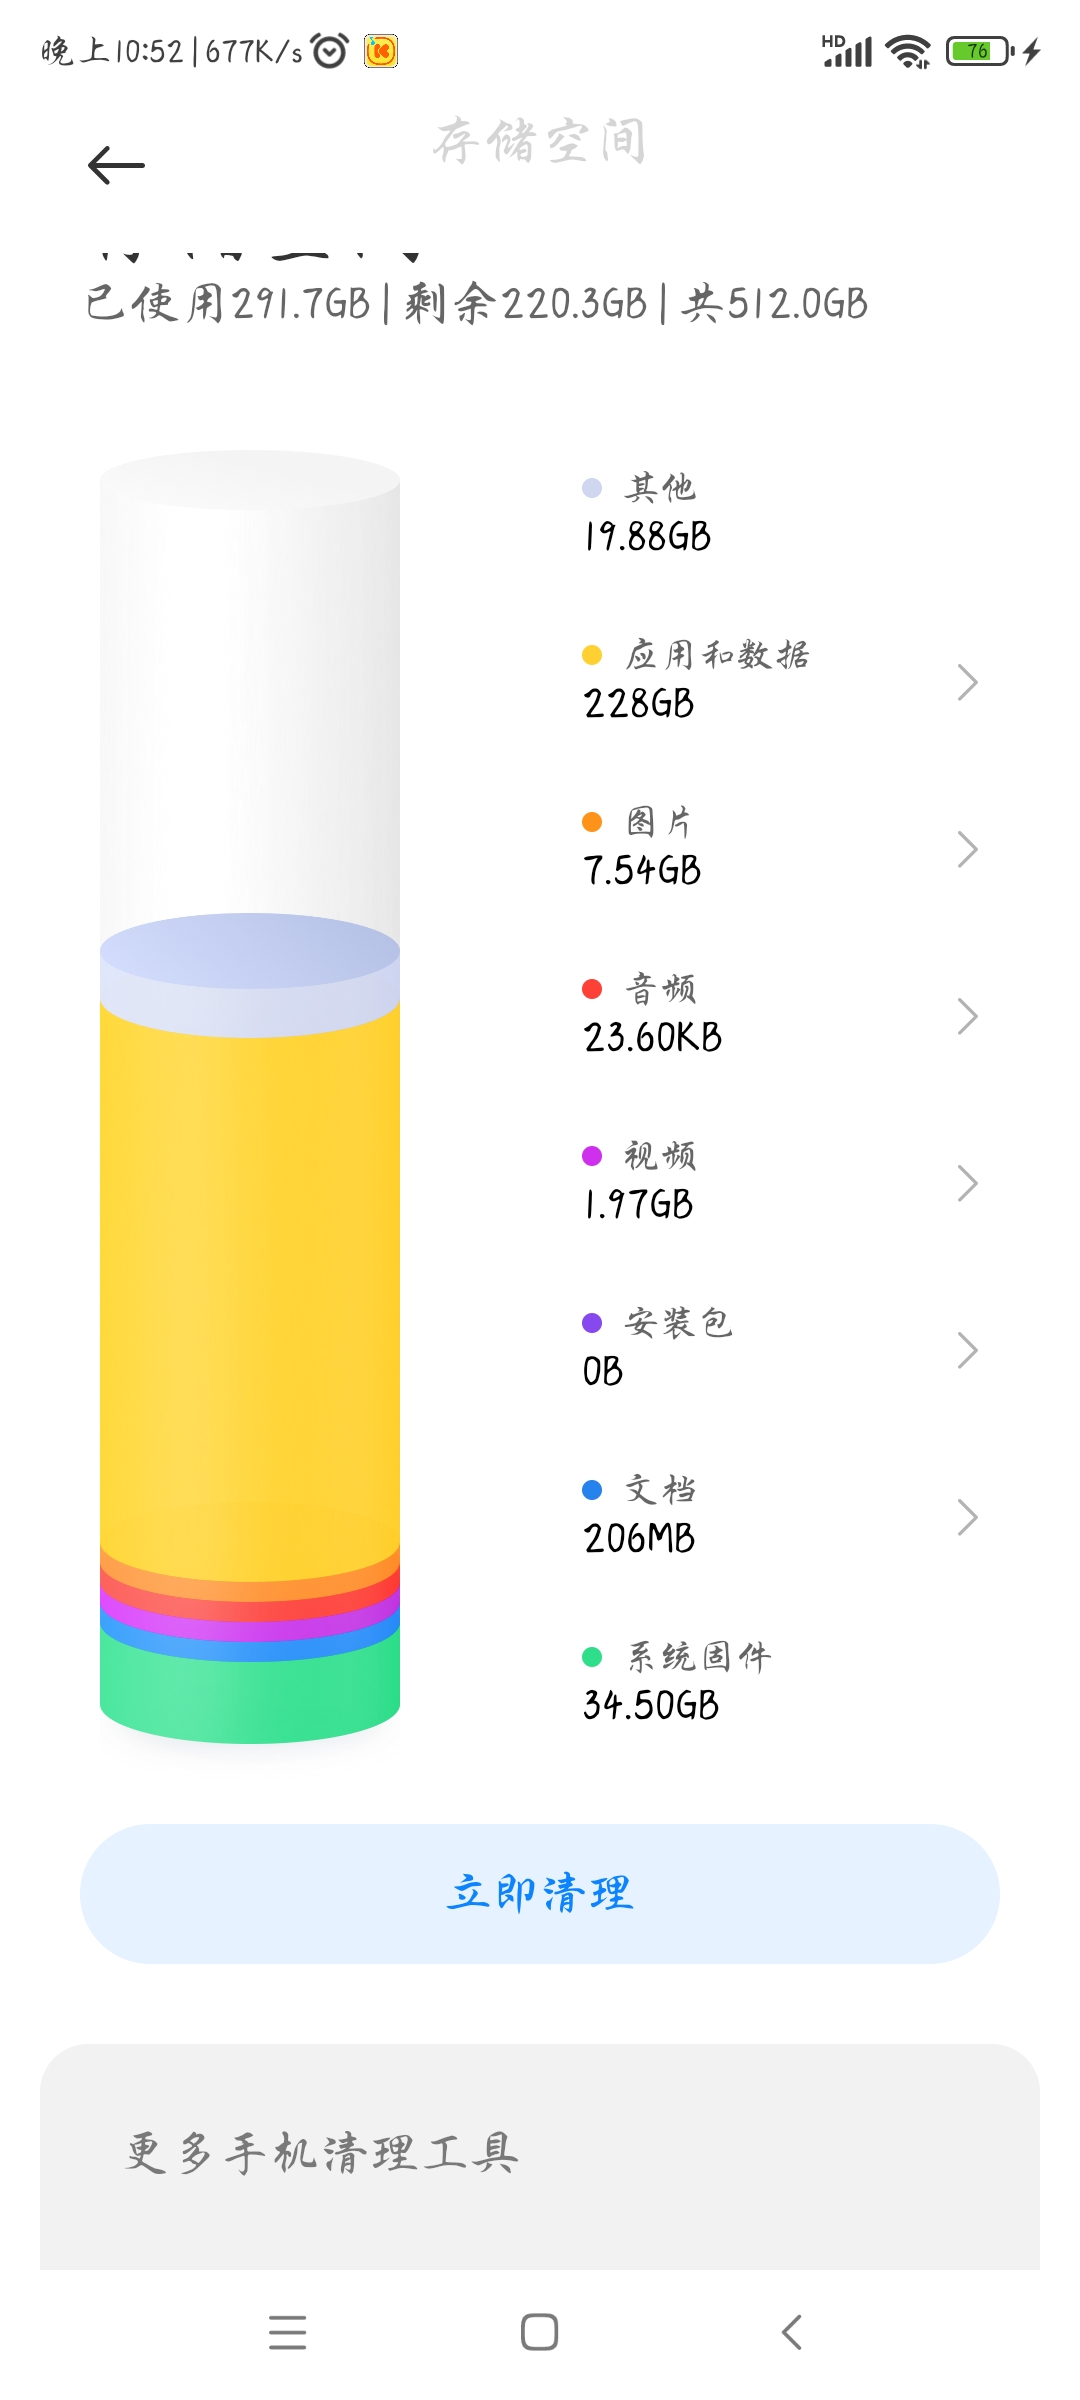1080x2400 pixels.
Task: Open the 视频 storage category
Action: click(660, 1180)
